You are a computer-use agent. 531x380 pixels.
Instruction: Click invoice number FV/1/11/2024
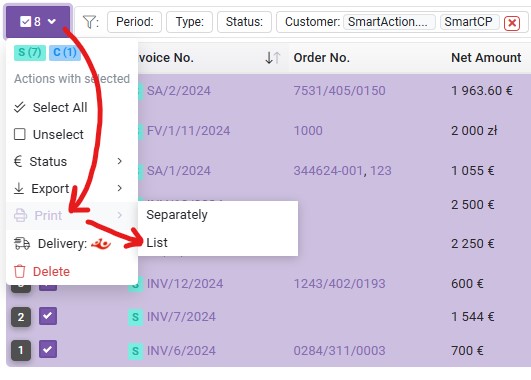pos(188,131)
